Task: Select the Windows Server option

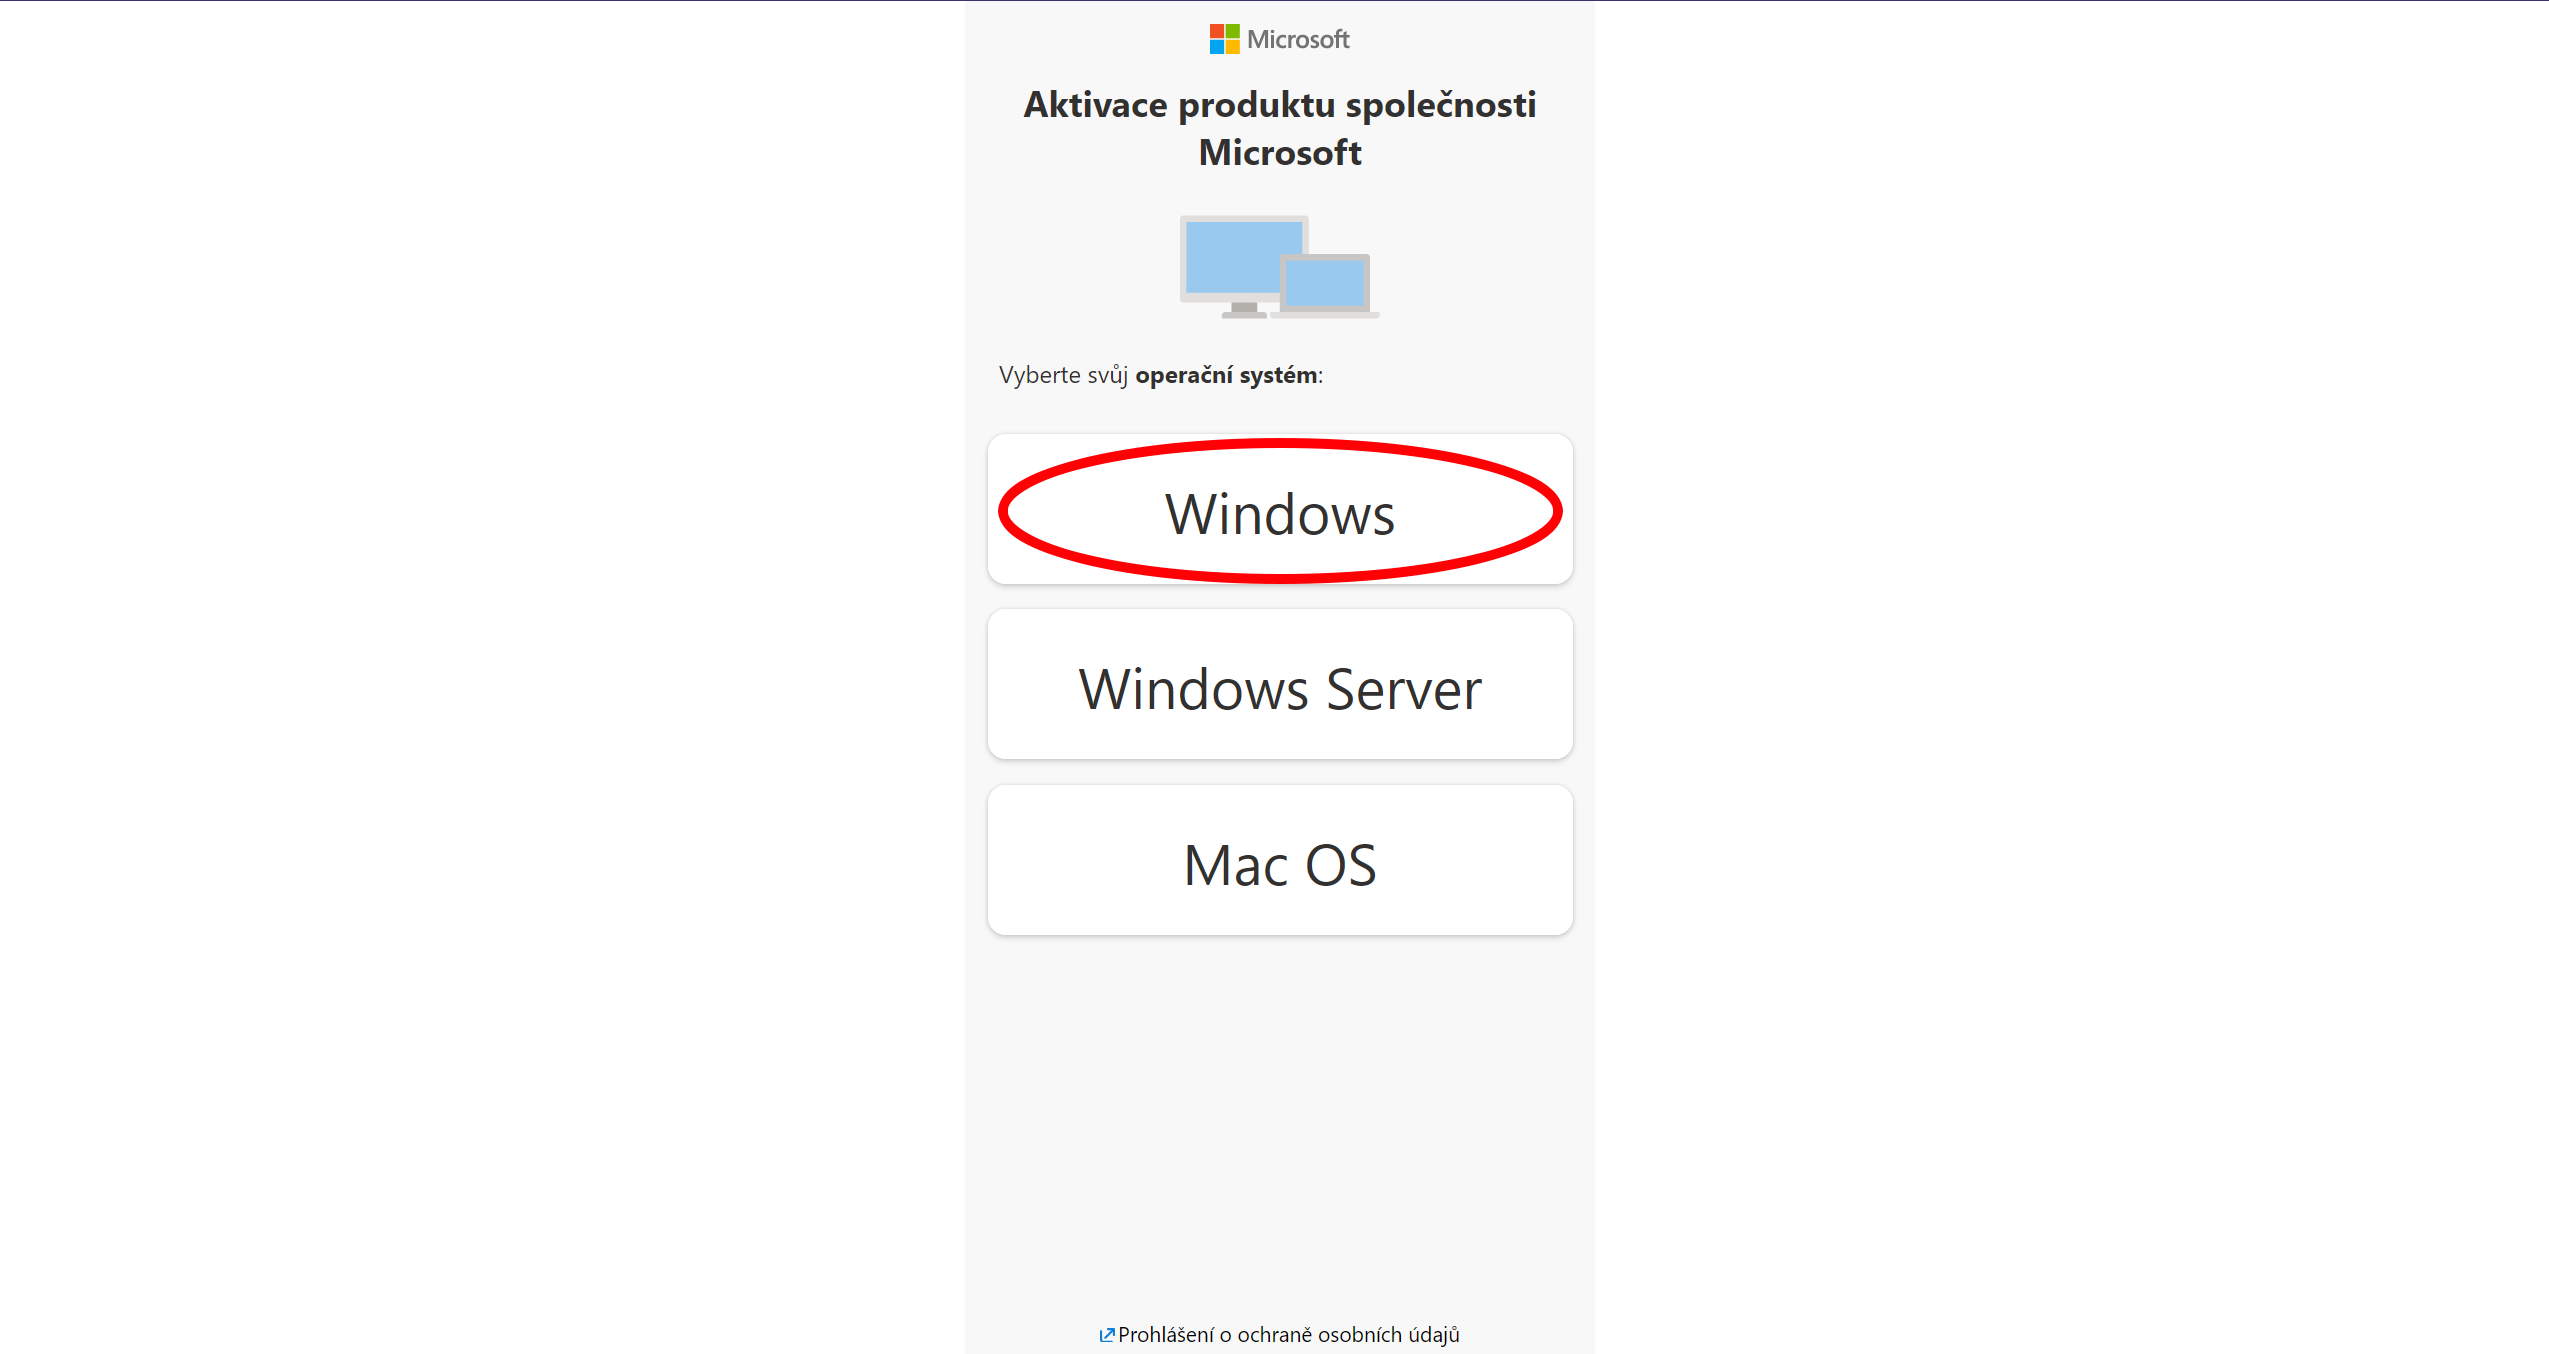Action: click(1280, 684)
